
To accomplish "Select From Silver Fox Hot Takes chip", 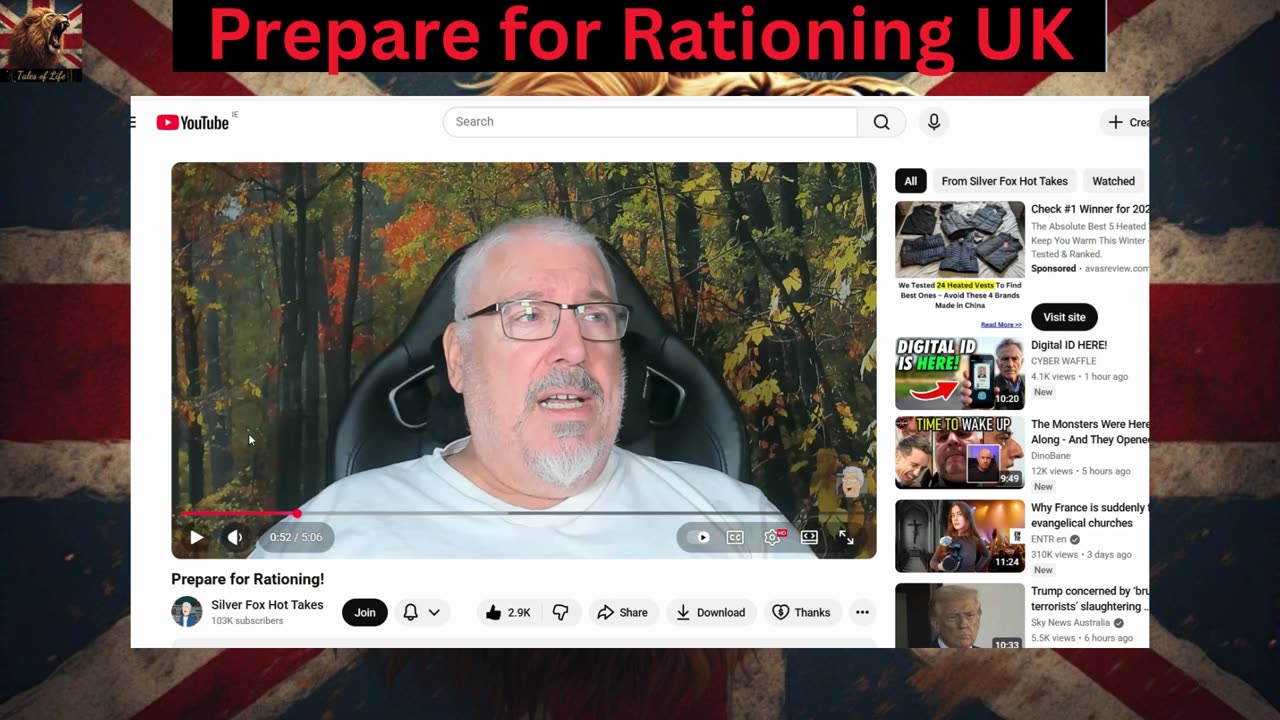I will 1005,181.
